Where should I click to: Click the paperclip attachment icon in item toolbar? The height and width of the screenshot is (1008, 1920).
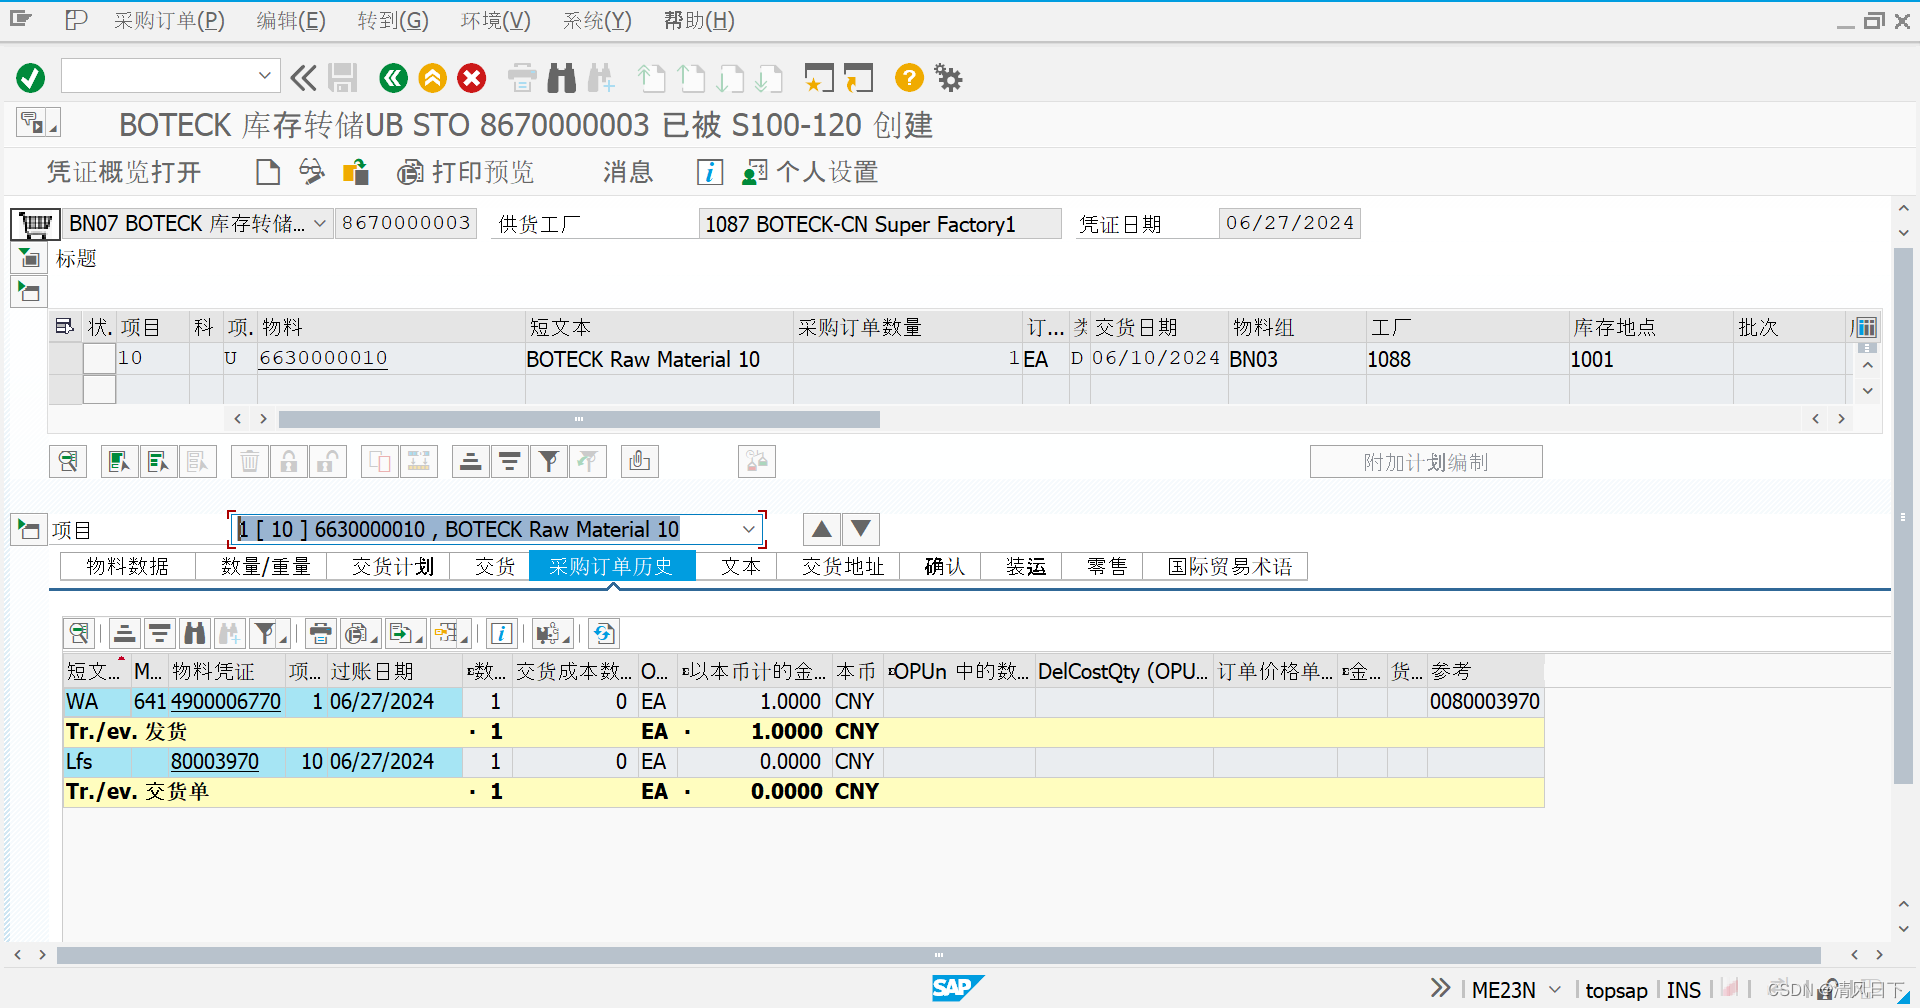point(640,461)
